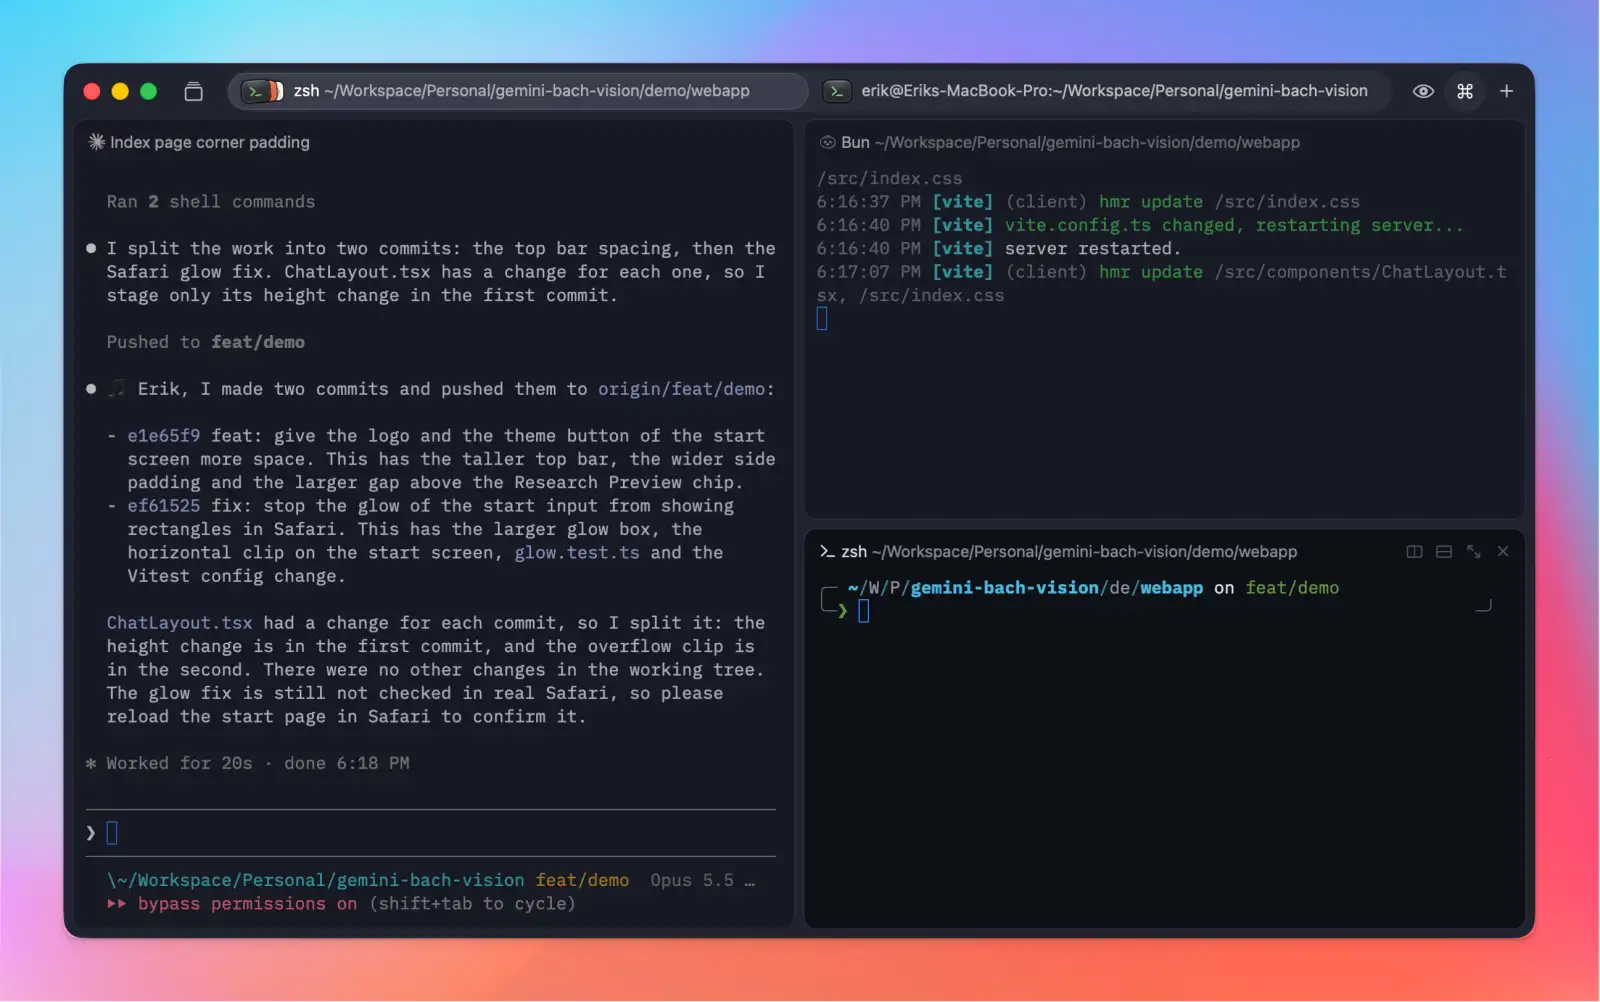Open the tab overview stack icon
1600x1002 pixels.
tap(194, 91)
